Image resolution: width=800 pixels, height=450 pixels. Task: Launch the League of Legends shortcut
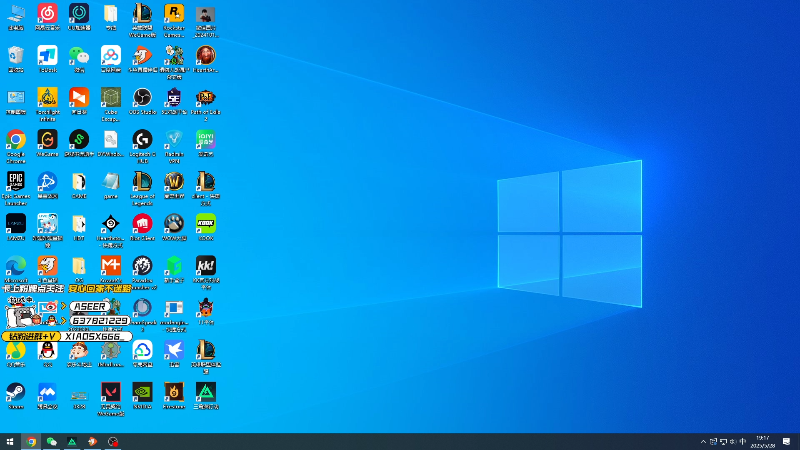coord(142,189)
